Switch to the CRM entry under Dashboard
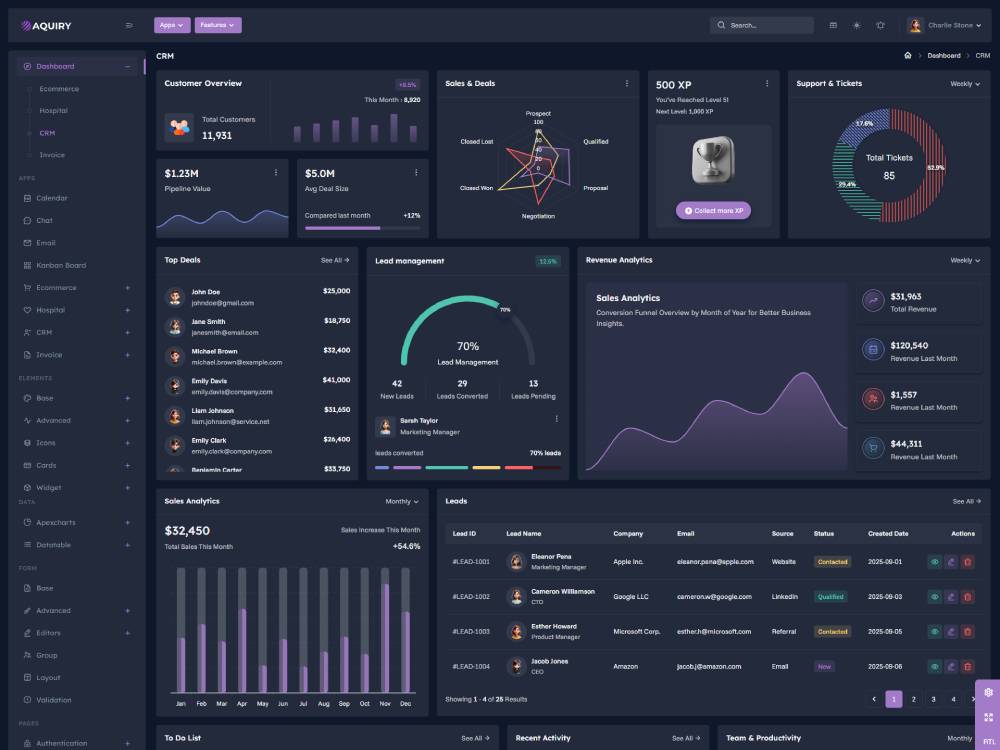This screenshot has height=750, width=1000. point(45,133)
